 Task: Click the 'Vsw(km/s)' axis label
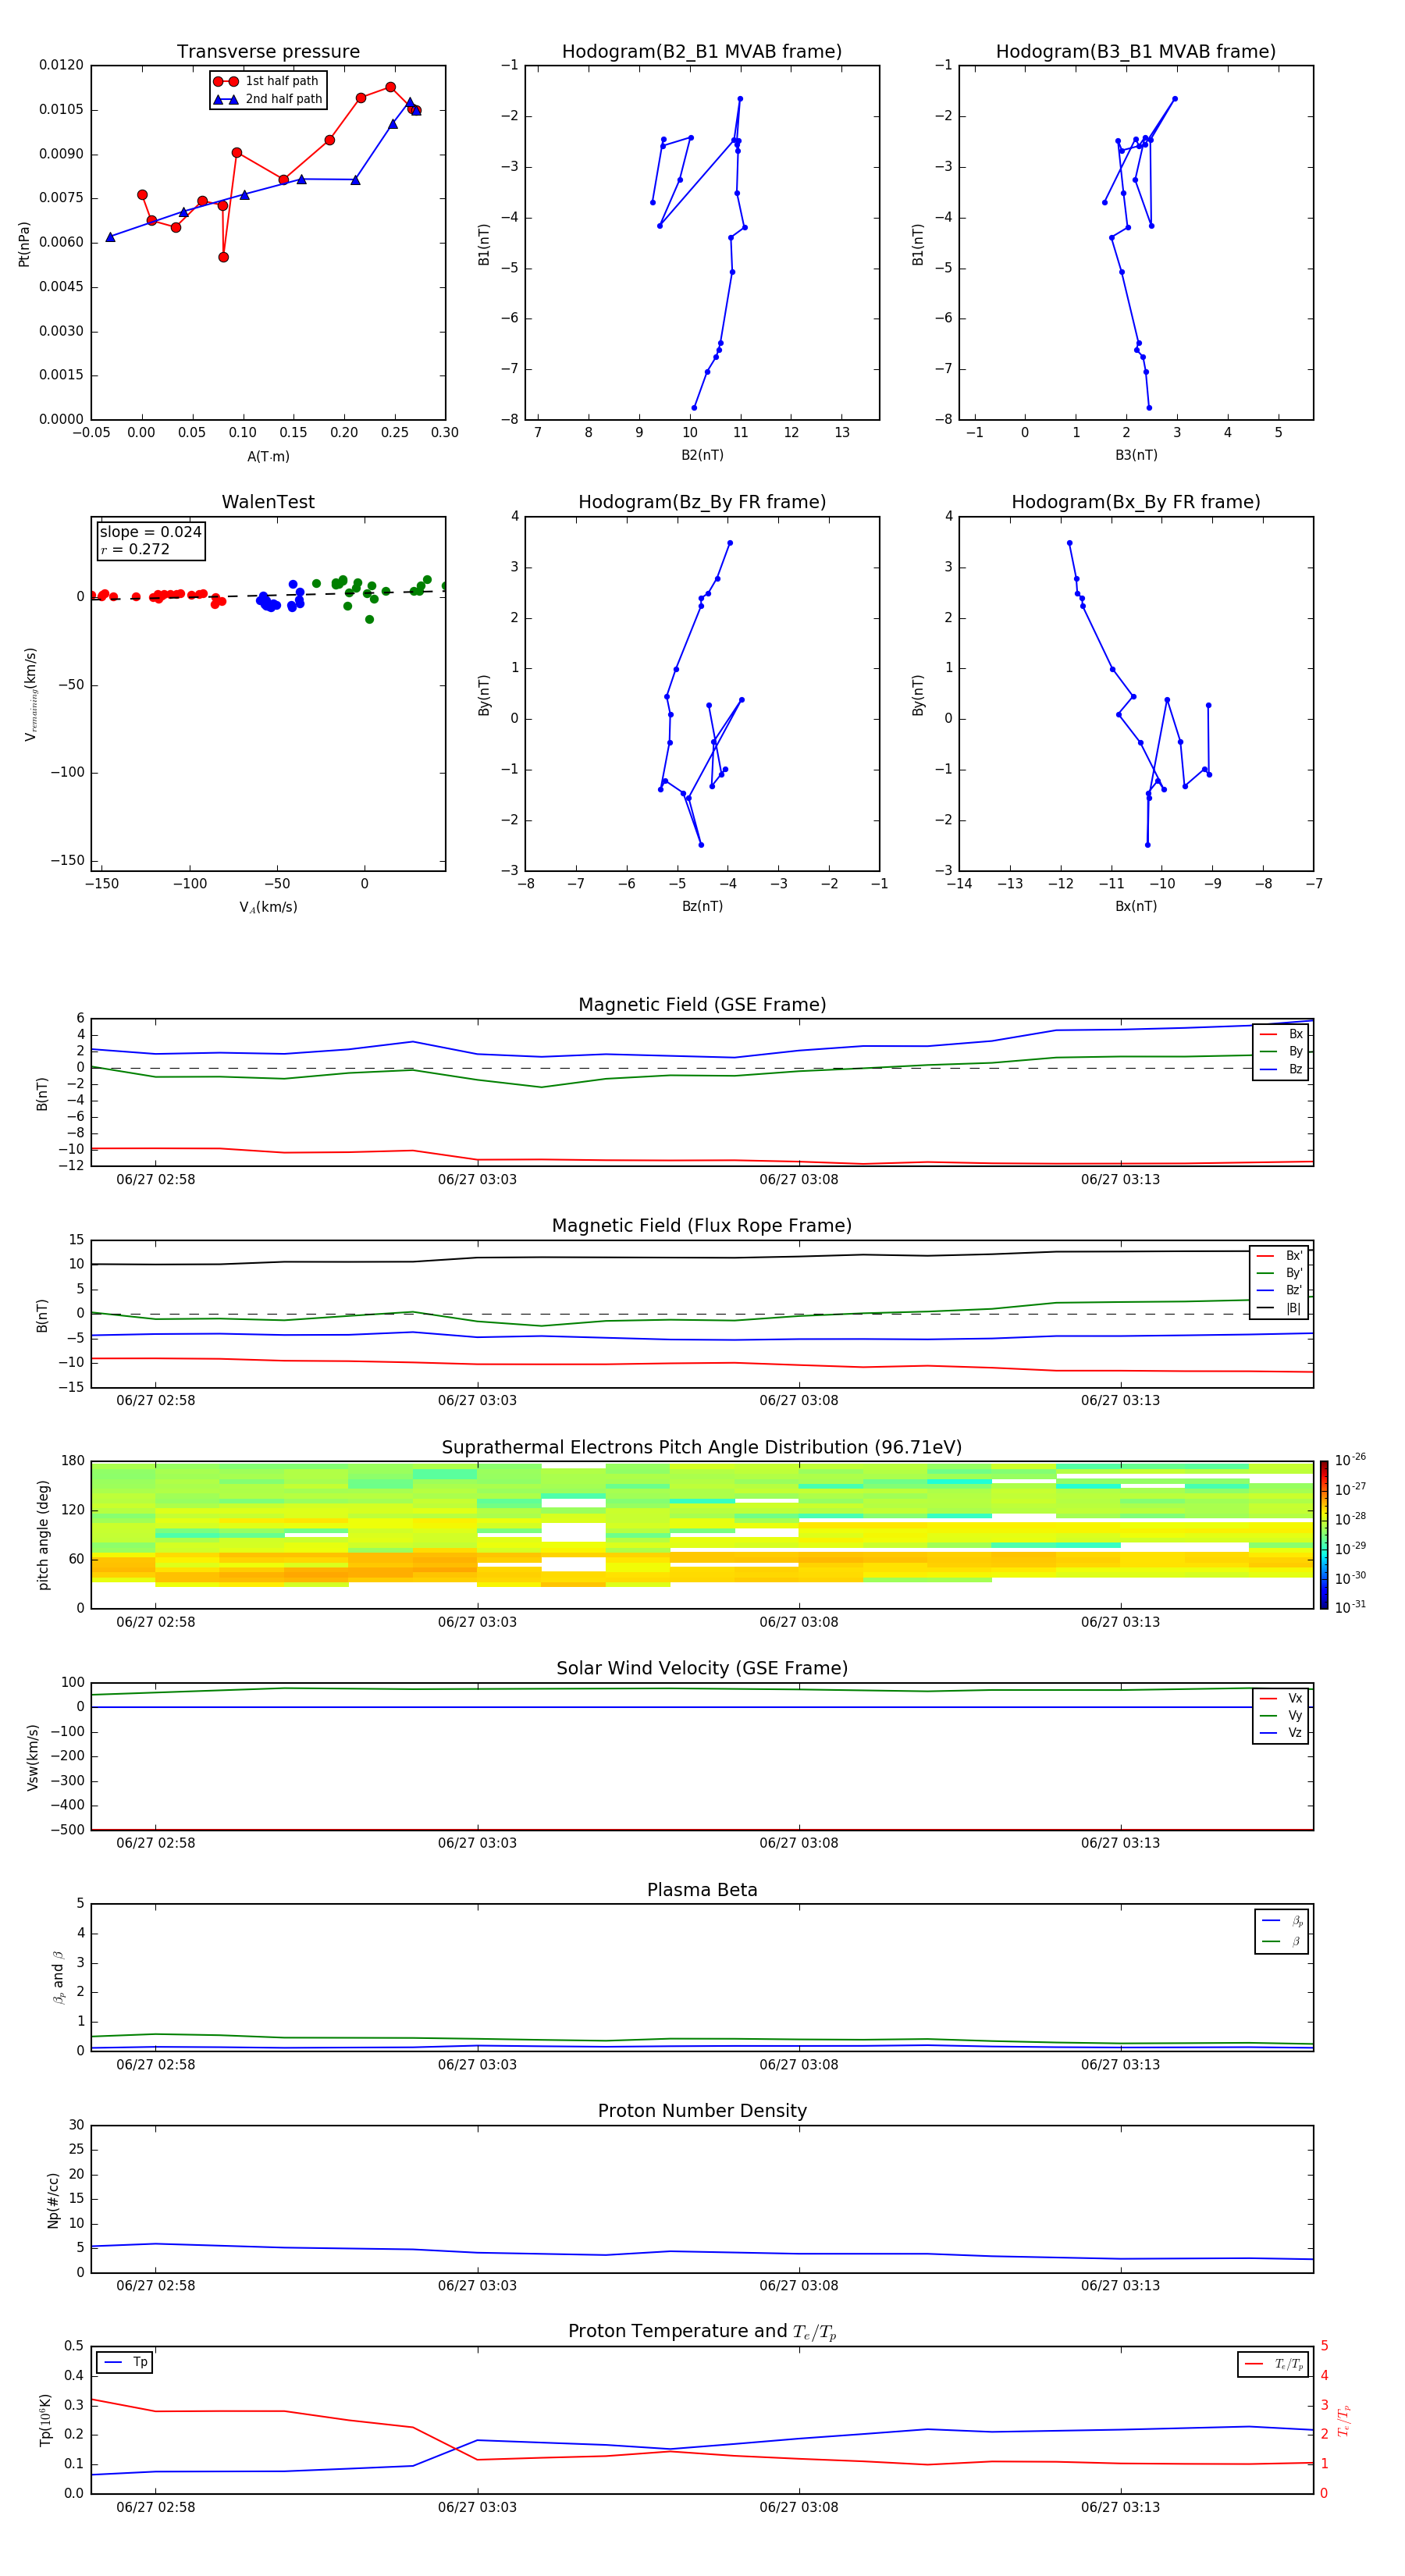[x=33, y=1757]
